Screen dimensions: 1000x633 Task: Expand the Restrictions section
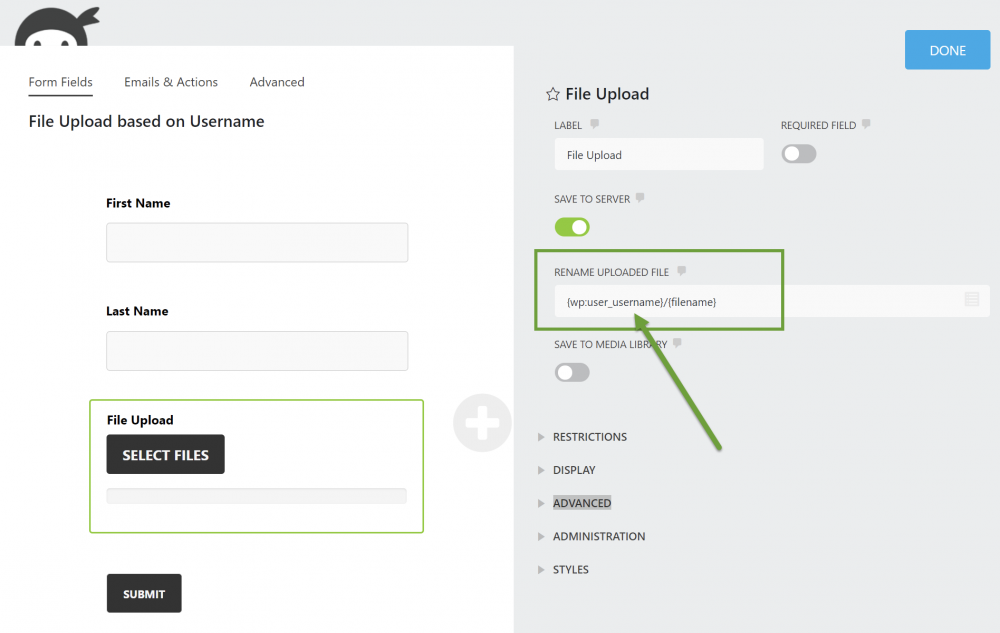click(589, 437)
